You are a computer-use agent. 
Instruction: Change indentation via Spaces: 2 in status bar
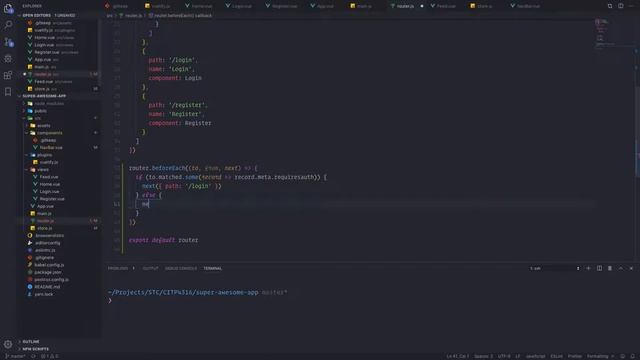pyautogui.click(x=483, y=356)
